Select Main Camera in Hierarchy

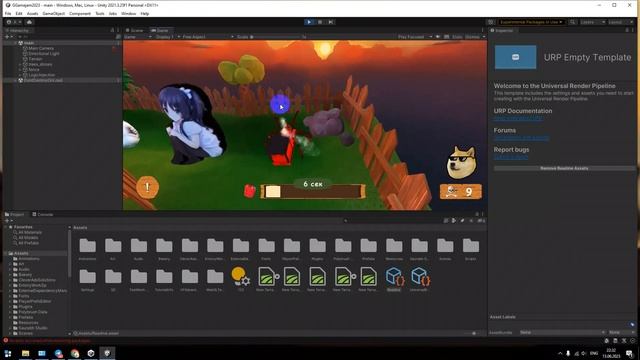coord(41,48)
